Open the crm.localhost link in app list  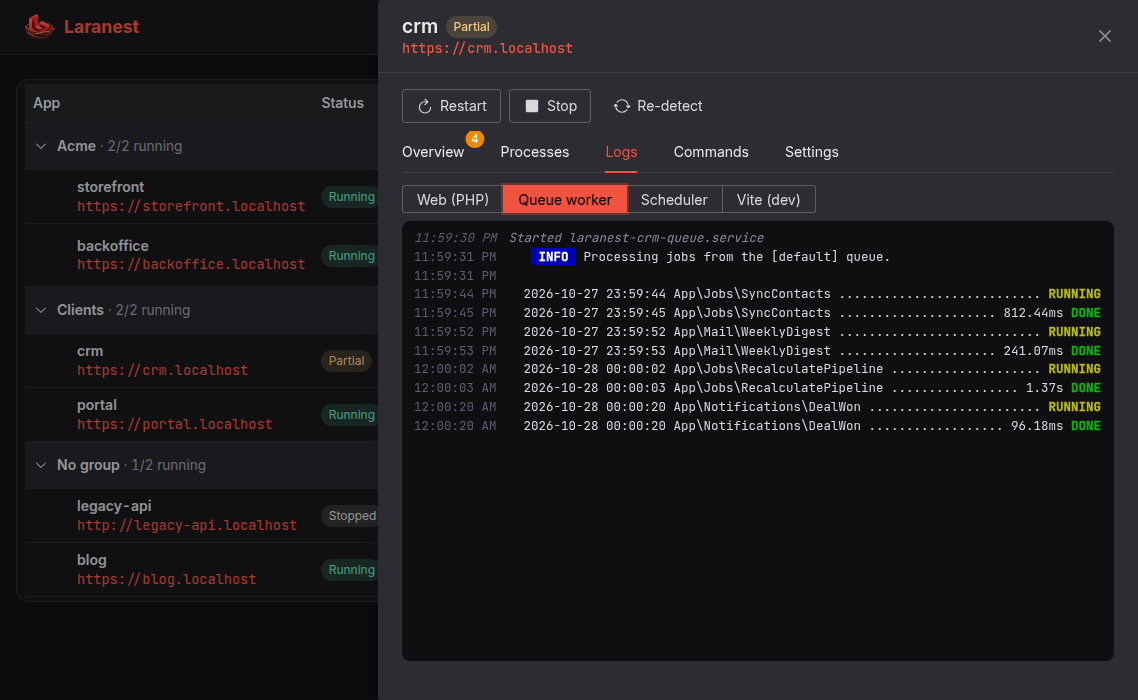[x=163, y=370]
